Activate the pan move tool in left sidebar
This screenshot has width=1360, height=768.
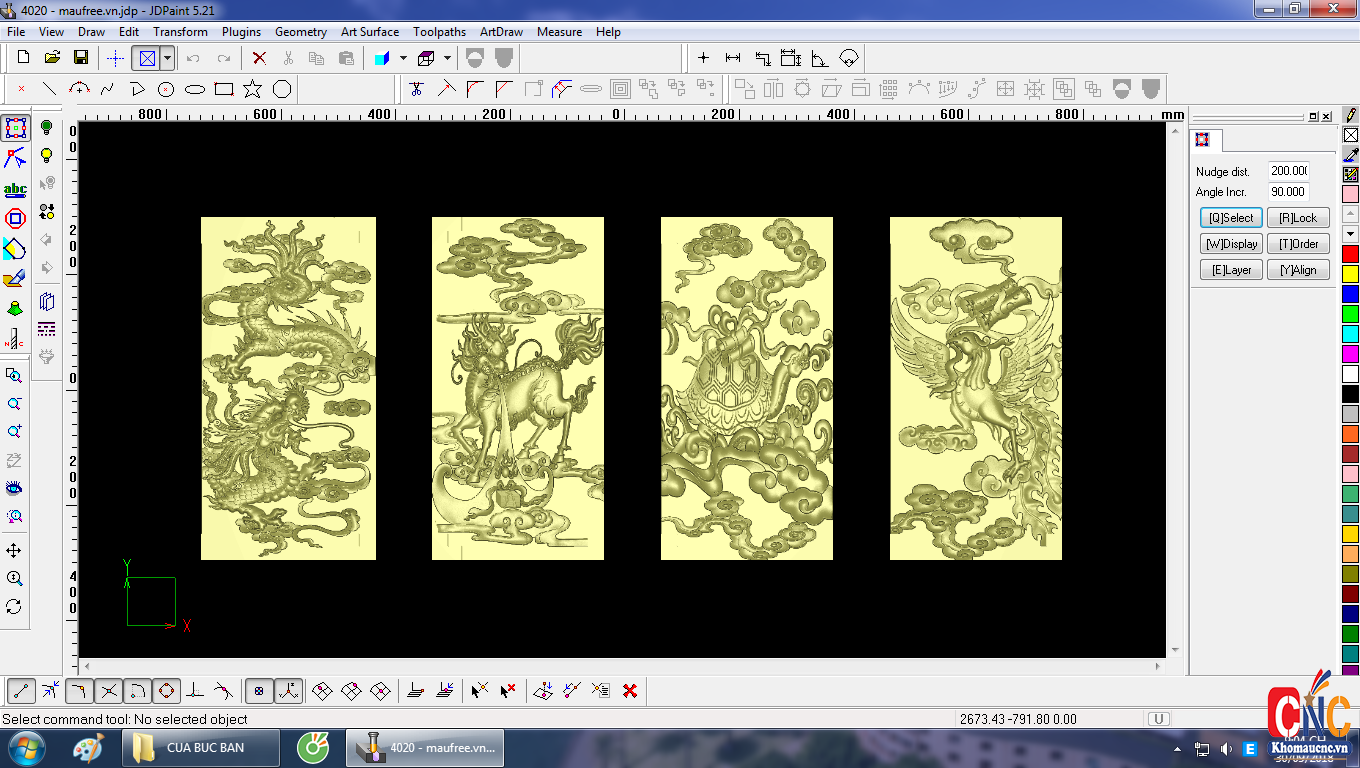[14, 551]
